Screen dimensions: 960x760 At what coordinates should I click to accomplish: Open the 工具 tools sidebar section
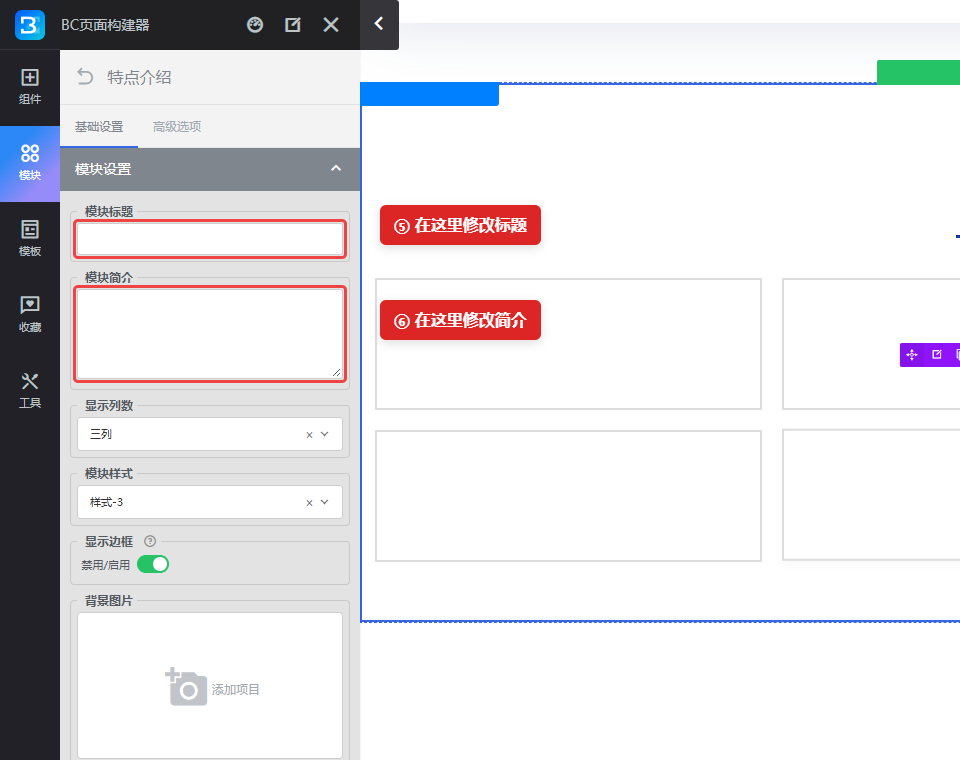coord(30,391)
